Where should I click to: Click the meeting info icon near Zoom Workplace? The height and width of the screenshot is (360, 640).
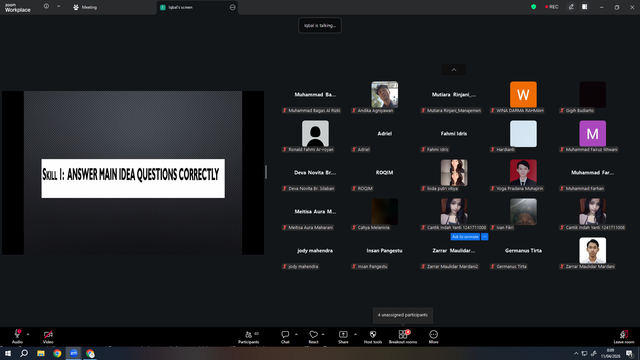(46, 7)
